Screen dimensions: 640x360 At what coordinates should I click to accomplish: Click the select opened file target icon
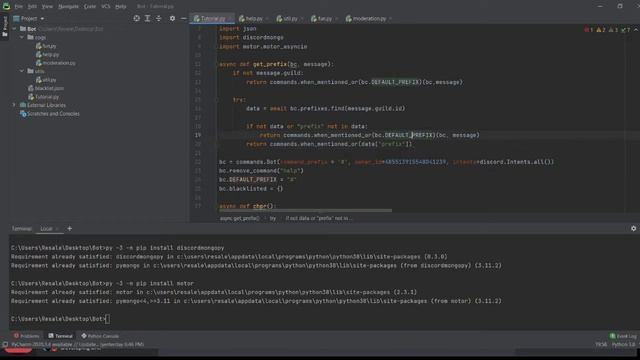point(136,18)
